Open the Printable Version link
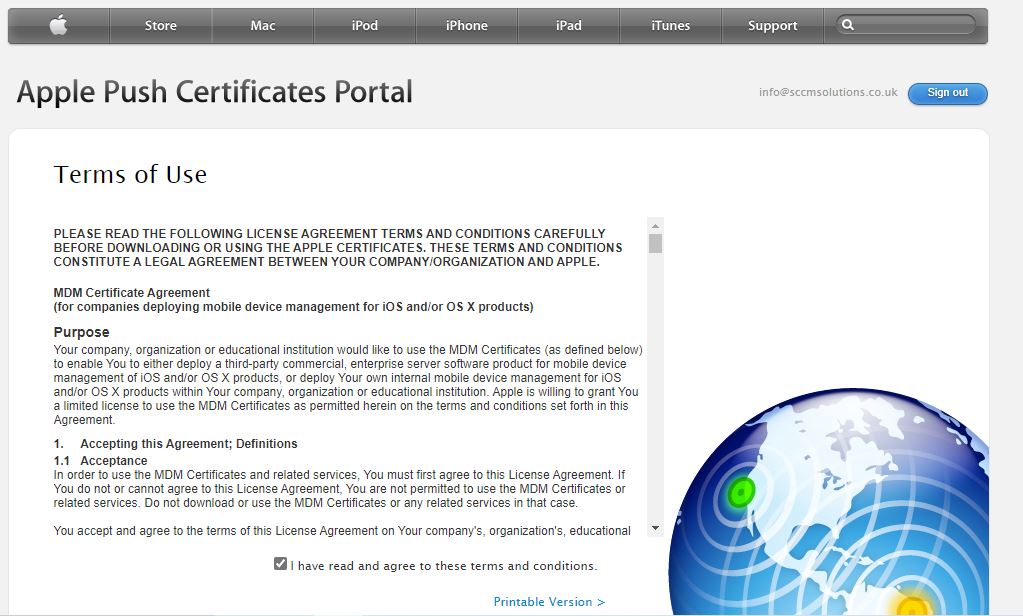1023x616 pixels. (549, 602)
